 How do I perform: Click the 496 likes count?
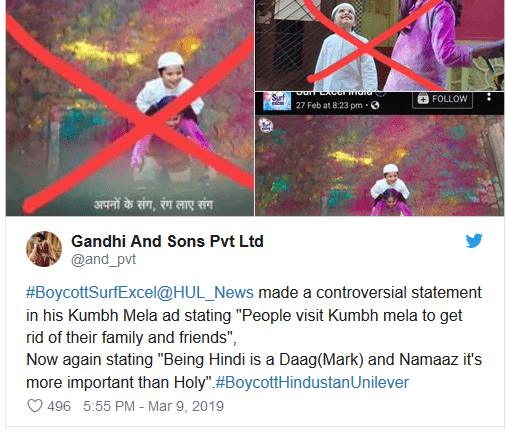[59, 406]
